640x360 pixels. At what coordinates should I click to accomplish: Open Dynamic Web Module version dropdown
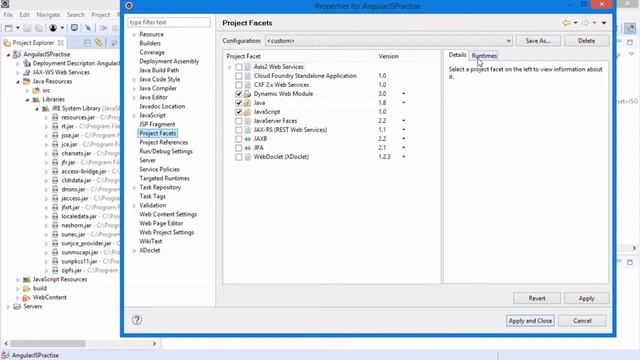click(x=404, y=94)
